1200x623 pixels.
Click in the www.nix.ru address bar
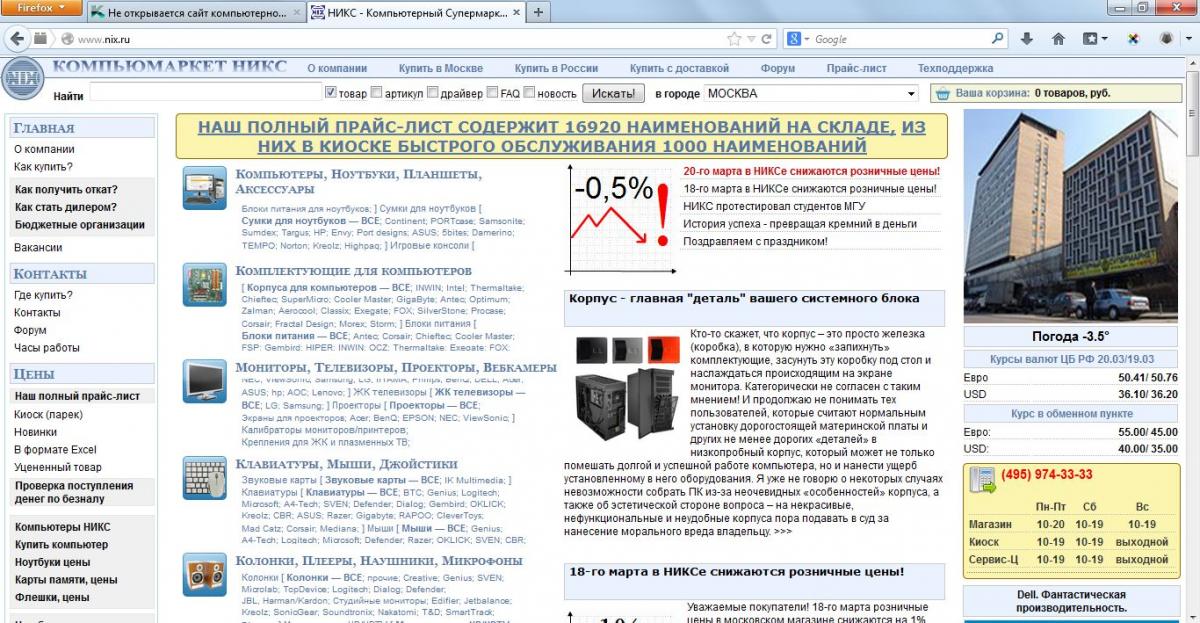pyautogui.click(x=400, y=39)
